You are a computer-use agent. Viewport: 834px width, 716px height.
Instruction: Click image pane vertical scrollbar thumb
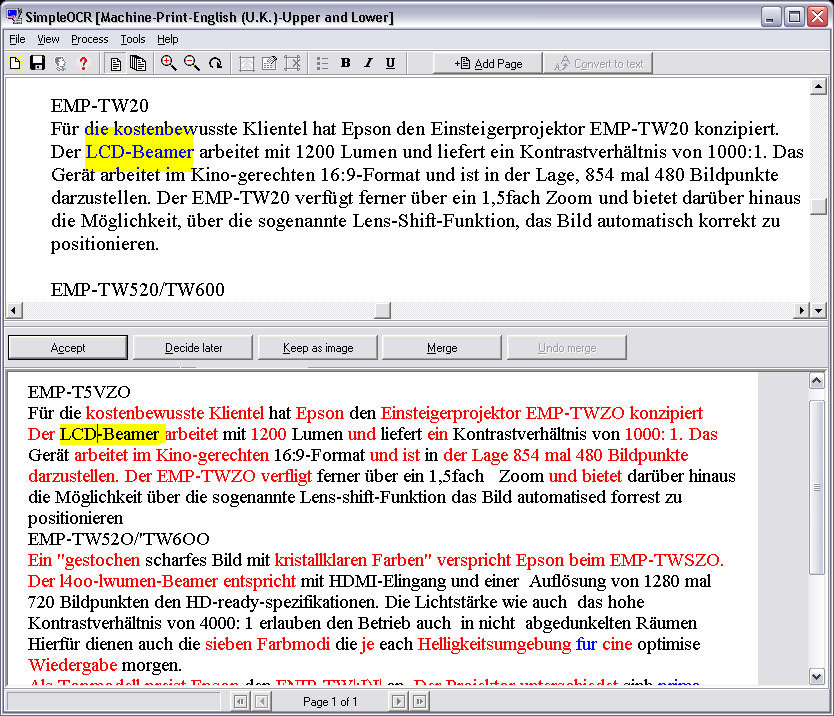(818, 206)
